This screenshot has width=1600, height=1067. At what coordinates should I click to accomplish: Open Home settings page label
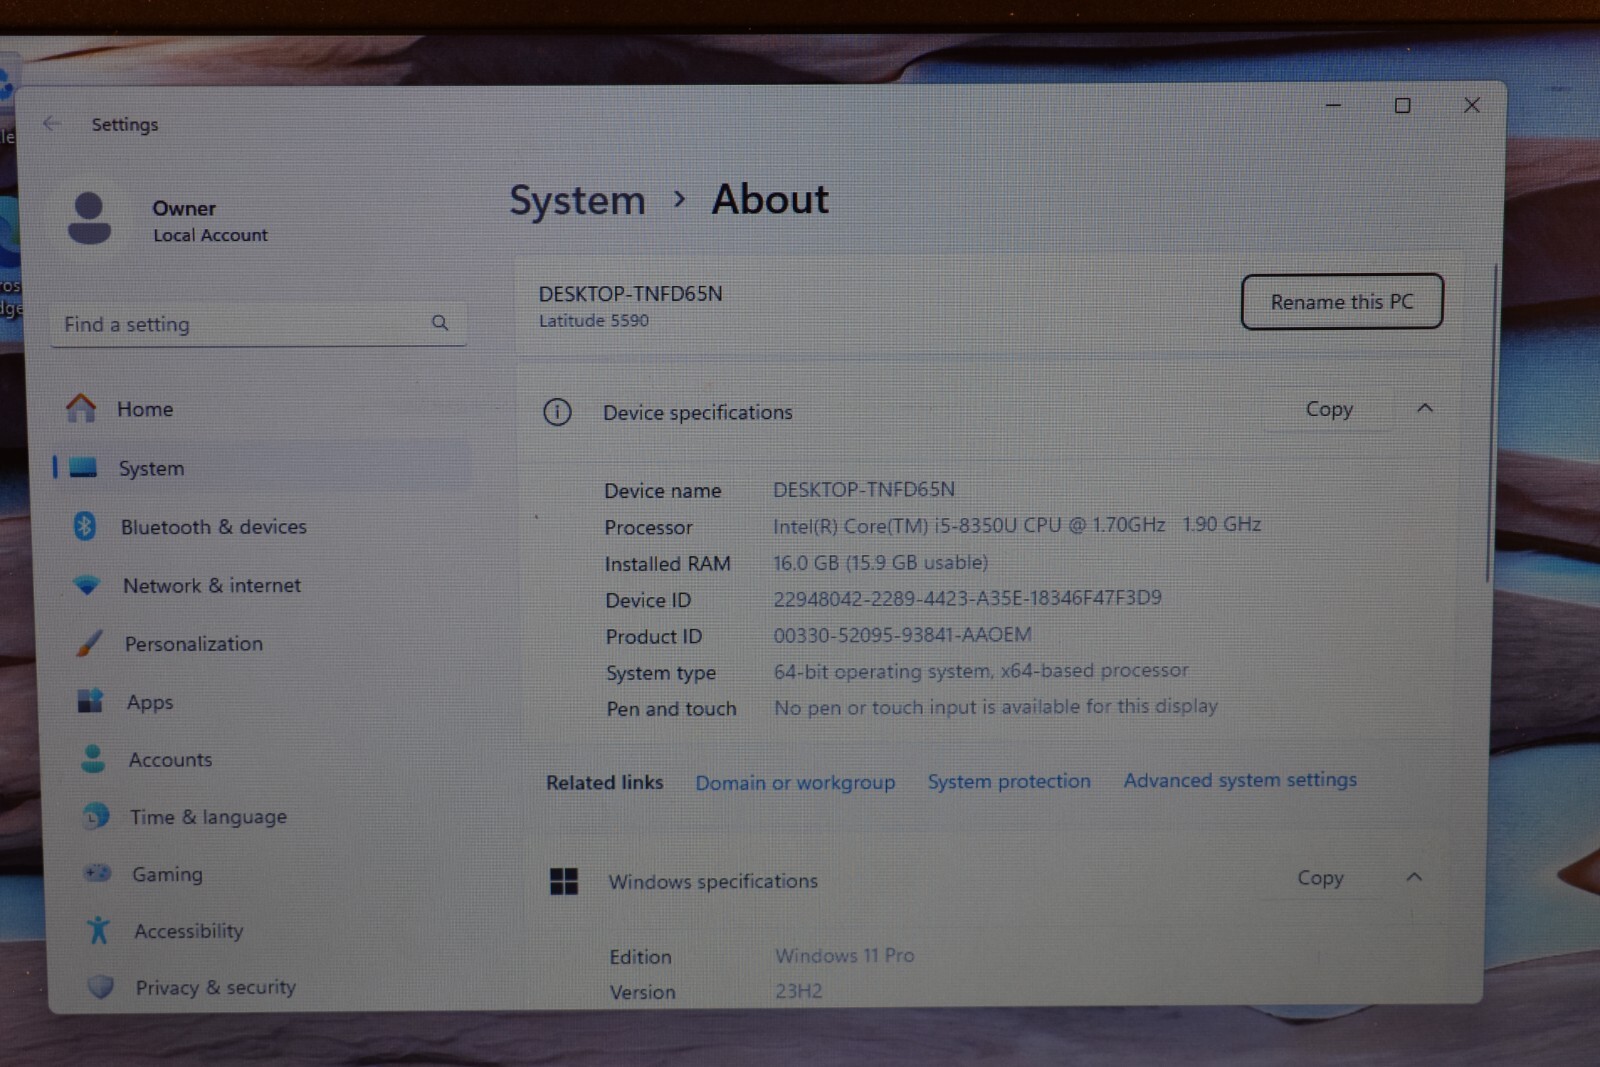click(145, 409)
